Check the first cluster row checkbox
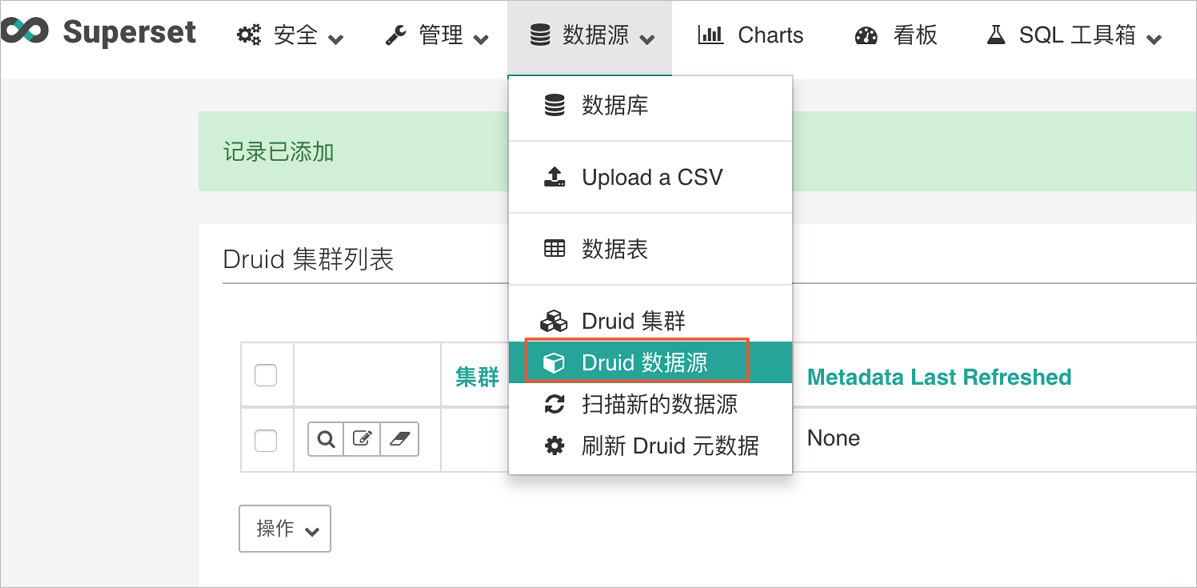 tap(266, 441)
